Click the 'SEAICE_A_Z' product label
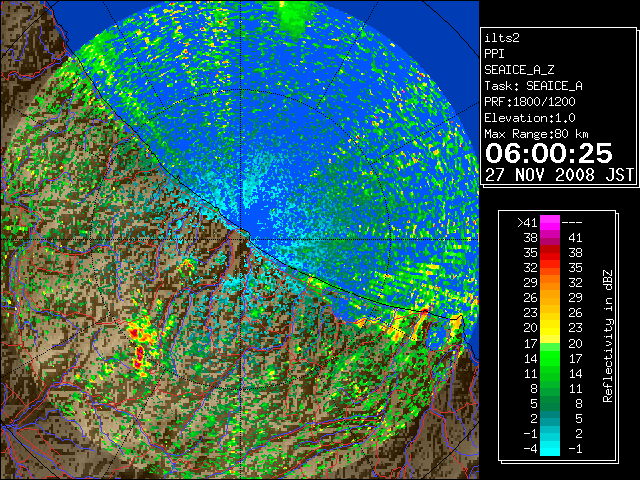The height and width of the screenshot is (480, 640). (x=519, y=70)
